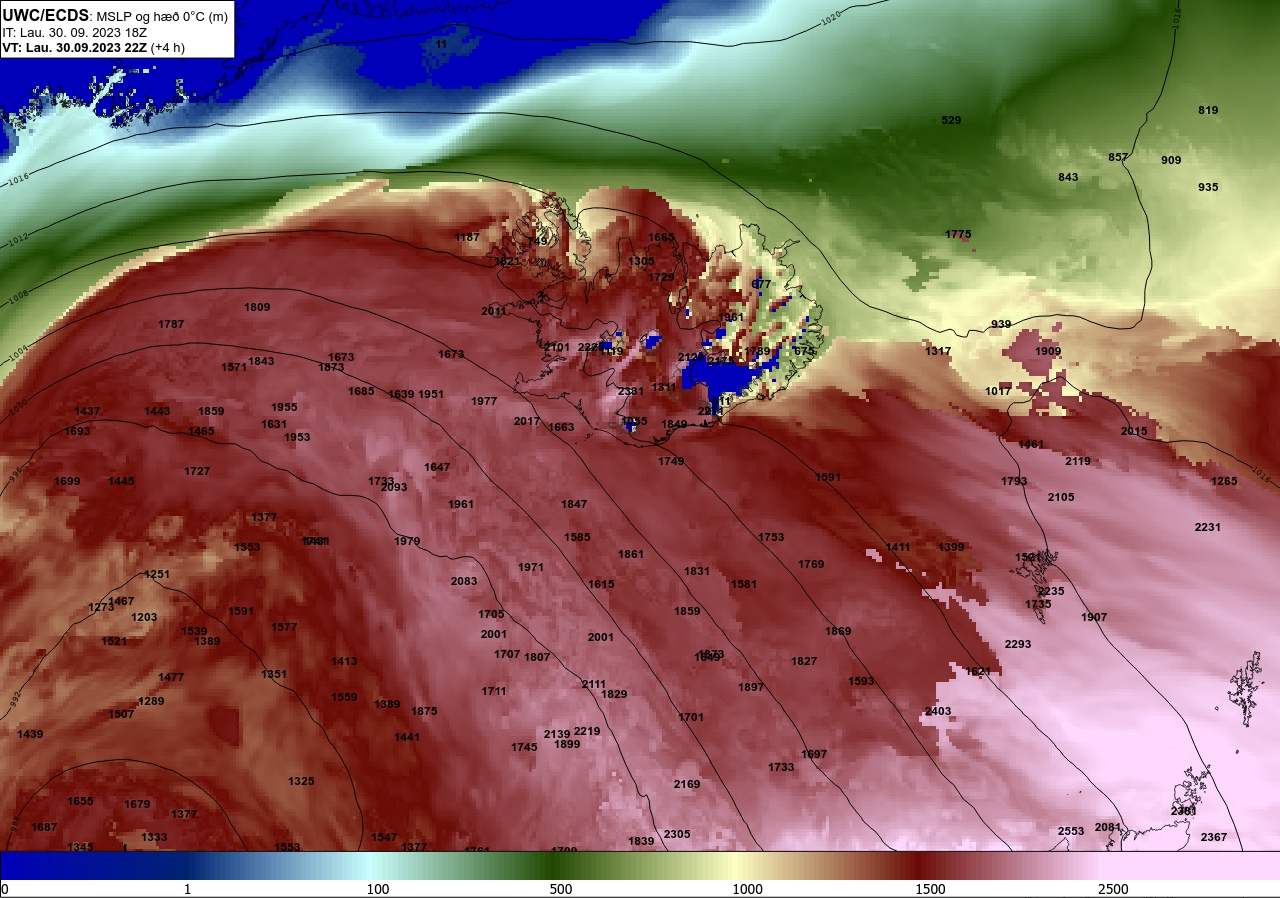Click the map value 1909

coord(1048,351)
